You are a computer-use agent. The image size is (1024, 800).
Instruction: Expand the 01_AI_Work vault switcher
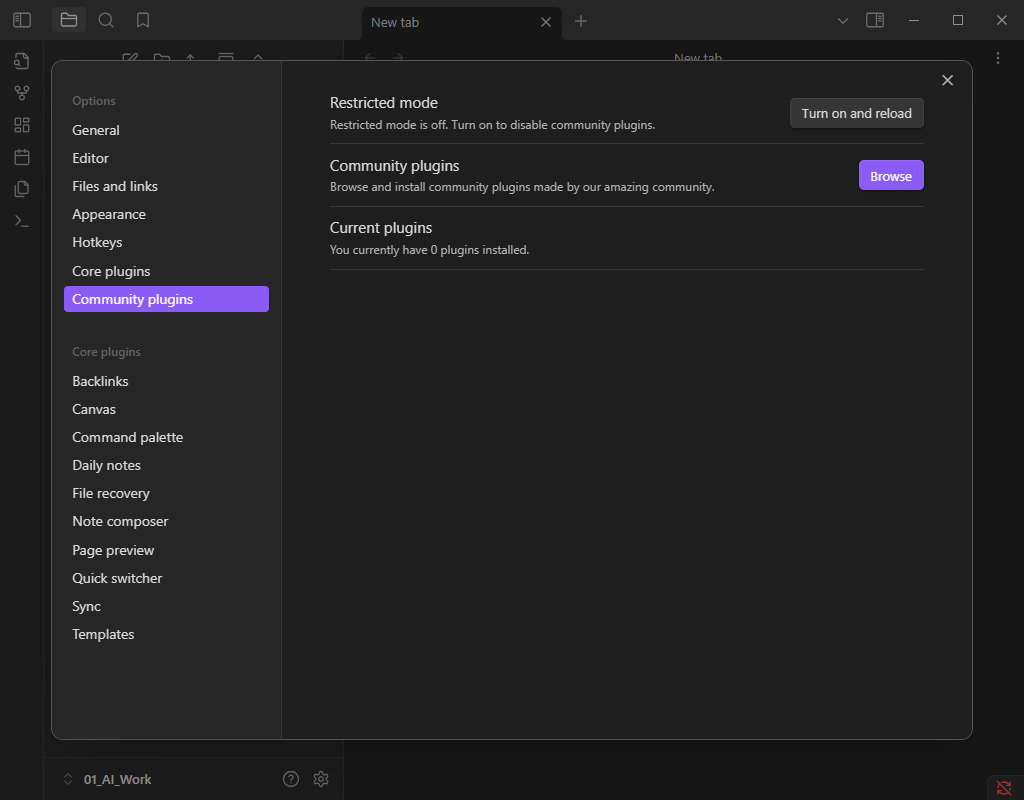107,779
